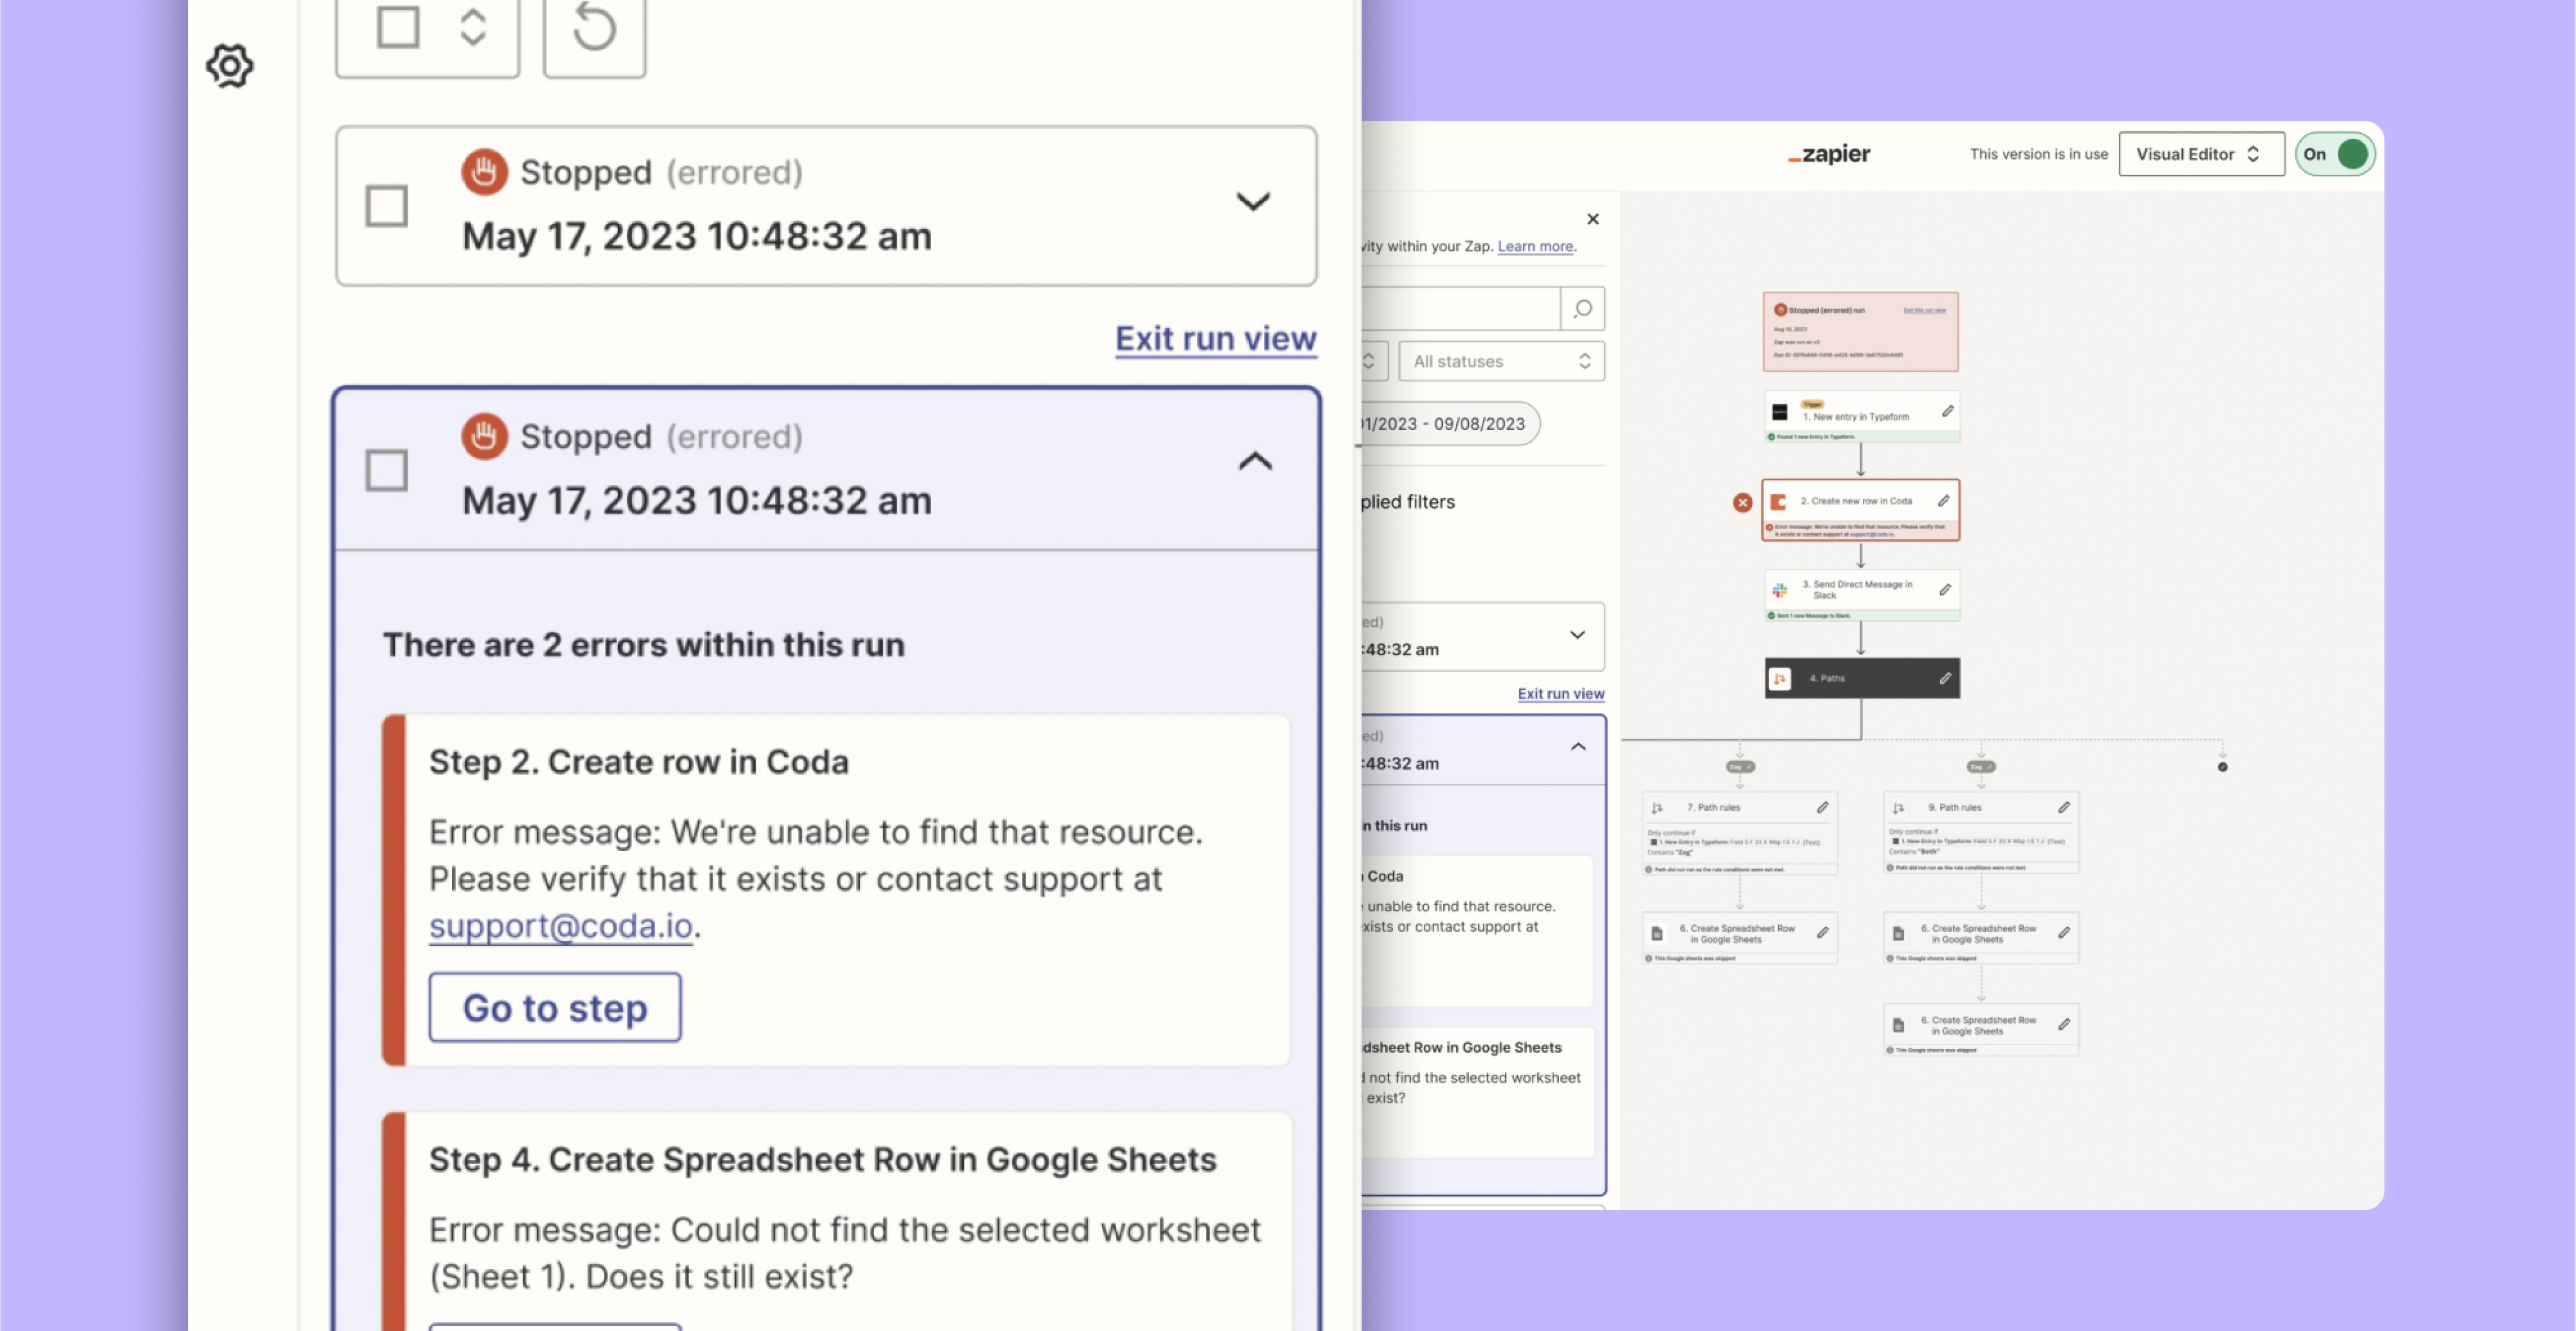This screenshot has width=2576, height=1331.
Task: Expand the collapsed Stopped (errored) run card
Action: click(1253, 202)
